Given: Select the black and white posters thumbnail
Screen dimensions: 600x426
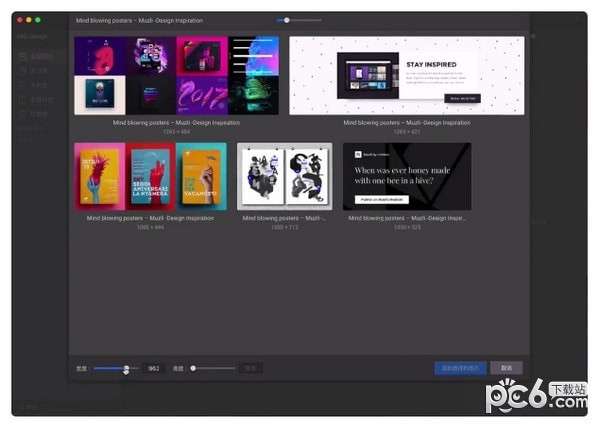Looking at the screenshot, I should click(284, 176).
